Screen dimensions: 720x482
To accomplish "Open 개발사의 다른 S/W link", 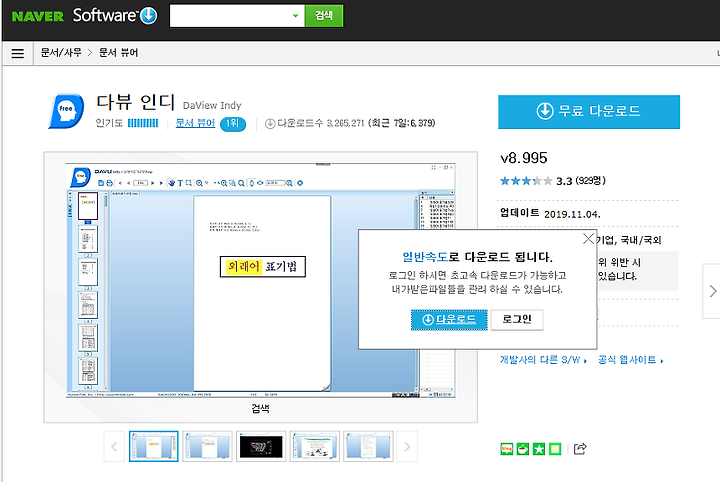I will click(x=543, y=360).
